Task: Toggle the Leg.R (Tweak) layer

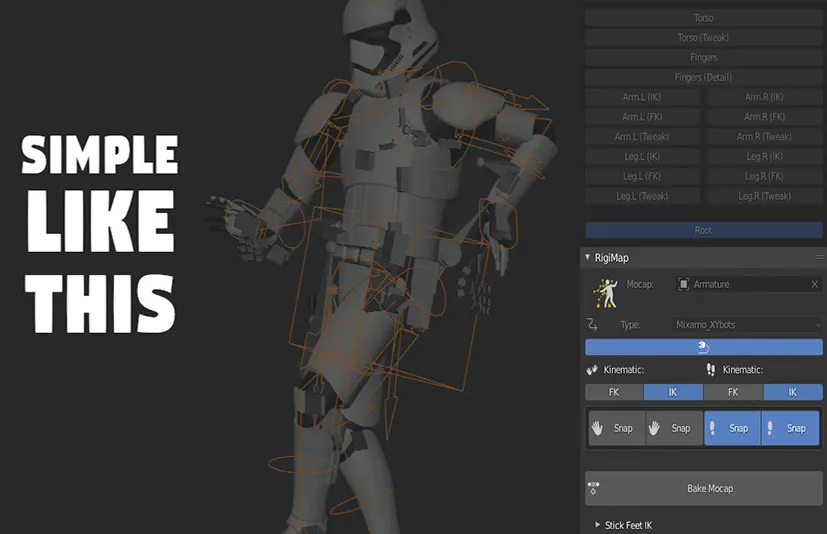Action: point(765,196)
